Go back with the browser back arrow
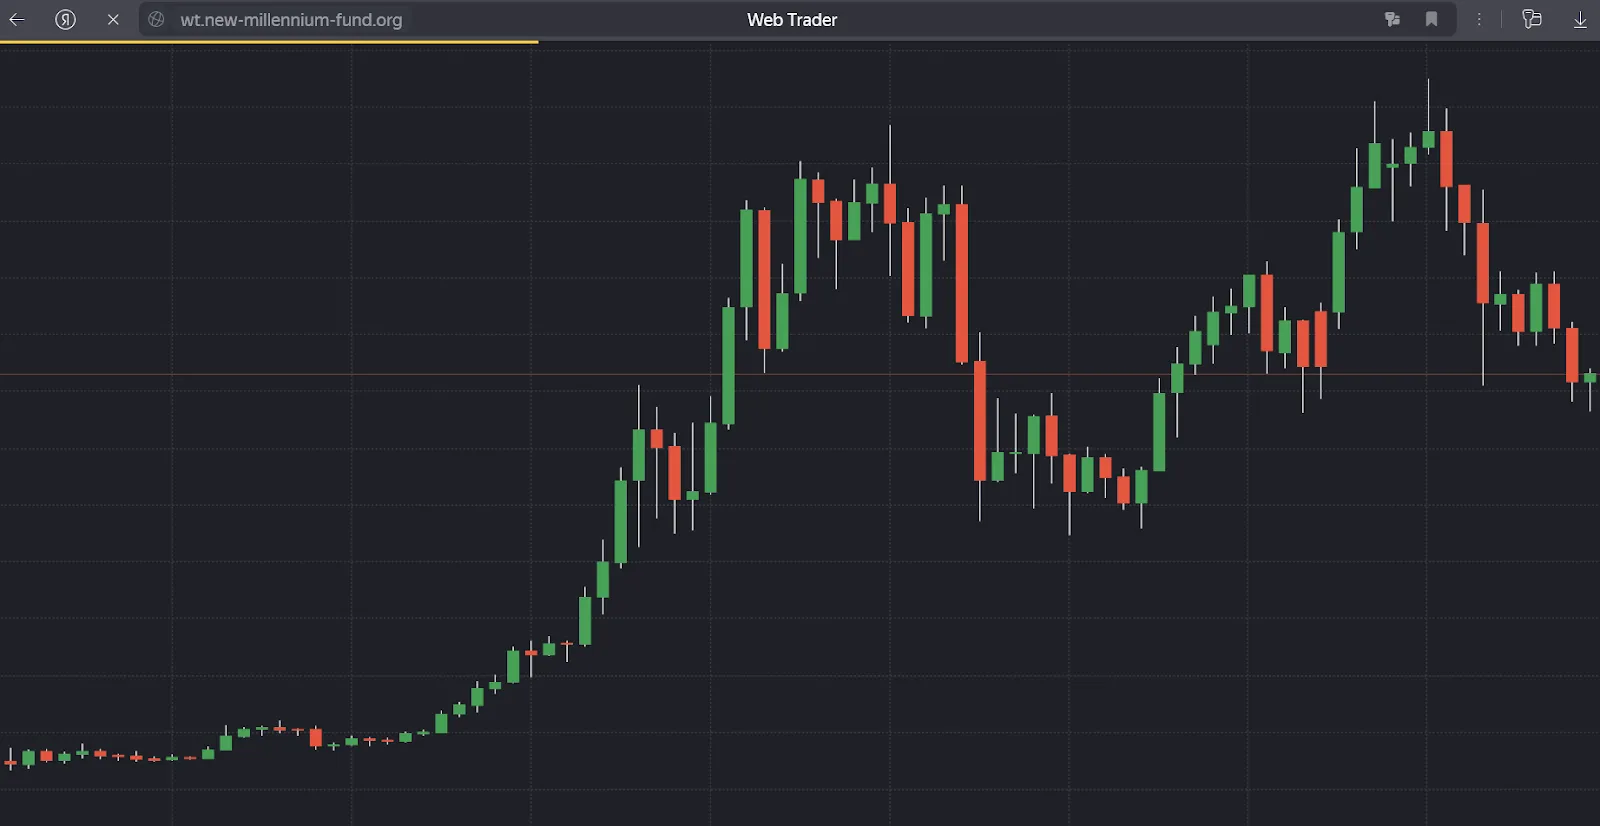 [17, 19]
